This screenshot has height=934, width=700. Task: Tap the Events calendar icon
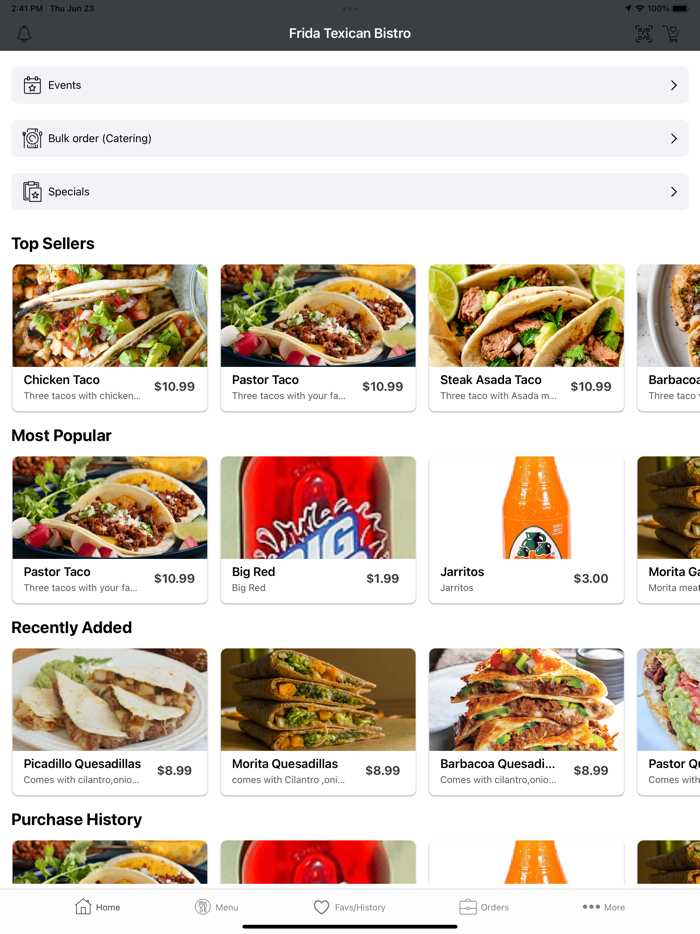click(32, 85)
